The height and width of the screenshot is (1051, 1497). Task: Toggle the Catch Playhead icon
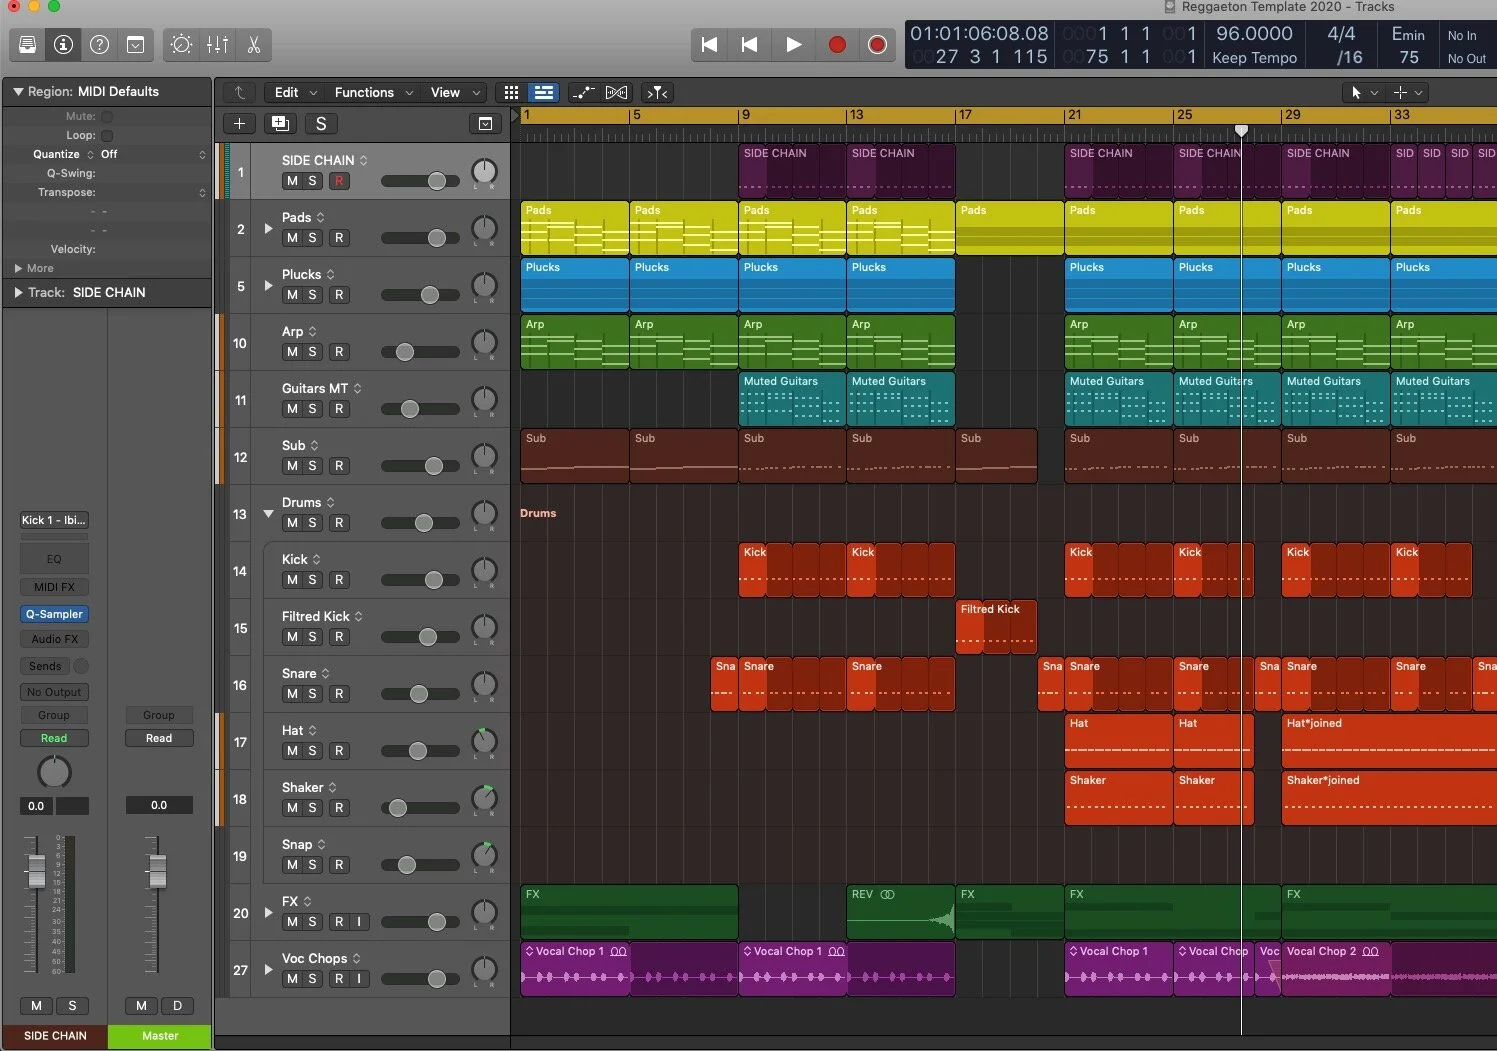[x=657, y=93]
